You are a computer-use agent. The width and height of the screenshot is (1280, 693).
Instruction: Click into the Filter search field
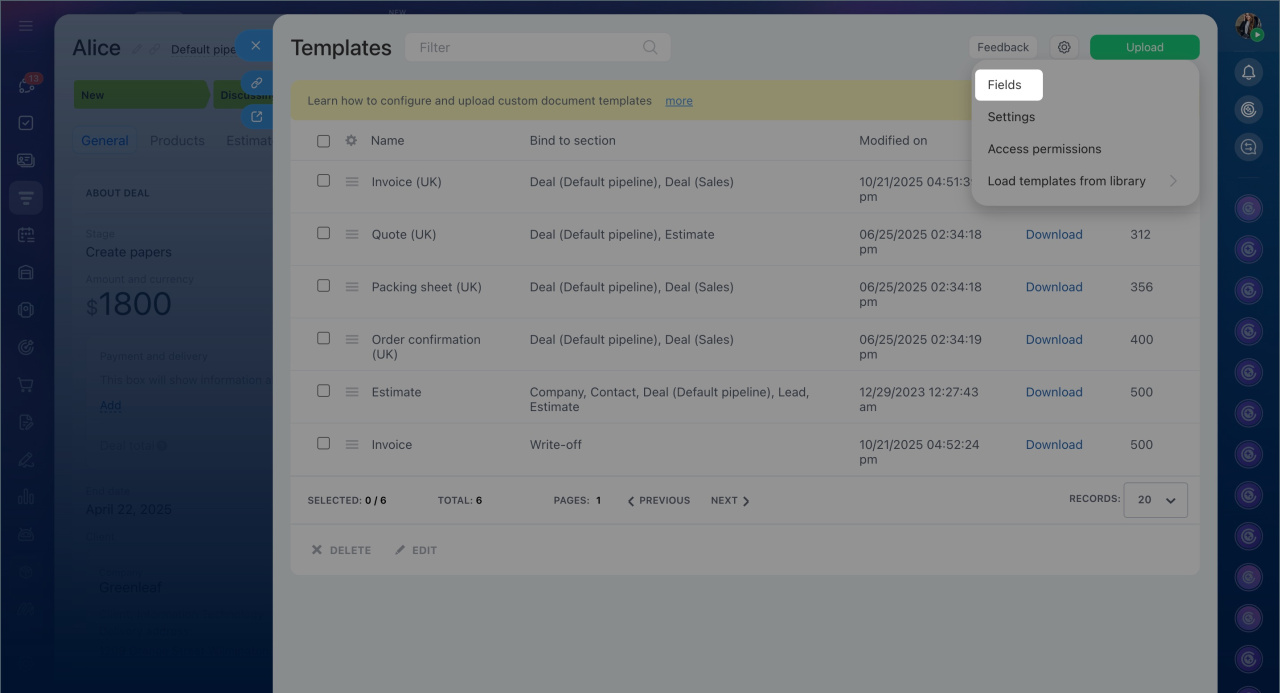point(525,47)
